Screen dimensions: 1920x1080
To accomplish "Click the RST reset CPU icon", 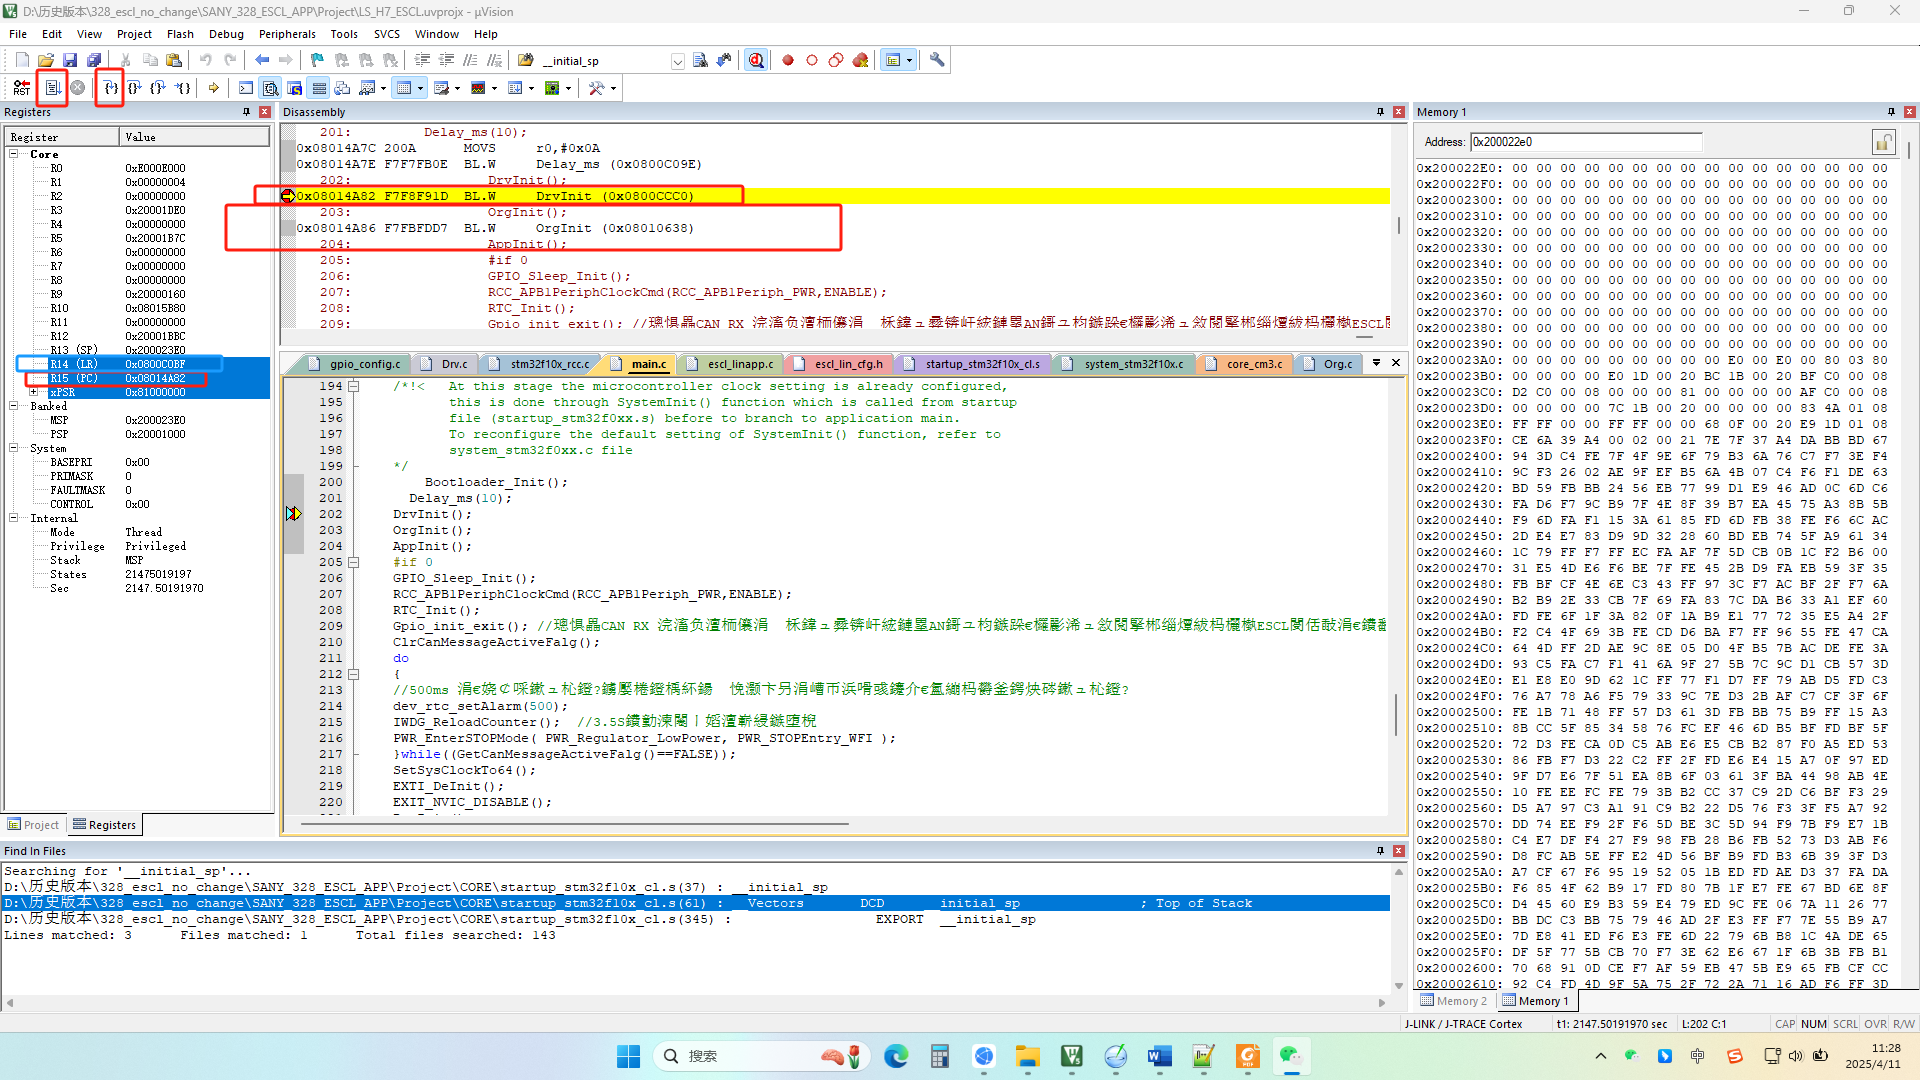I will click(x=21, y=88).
